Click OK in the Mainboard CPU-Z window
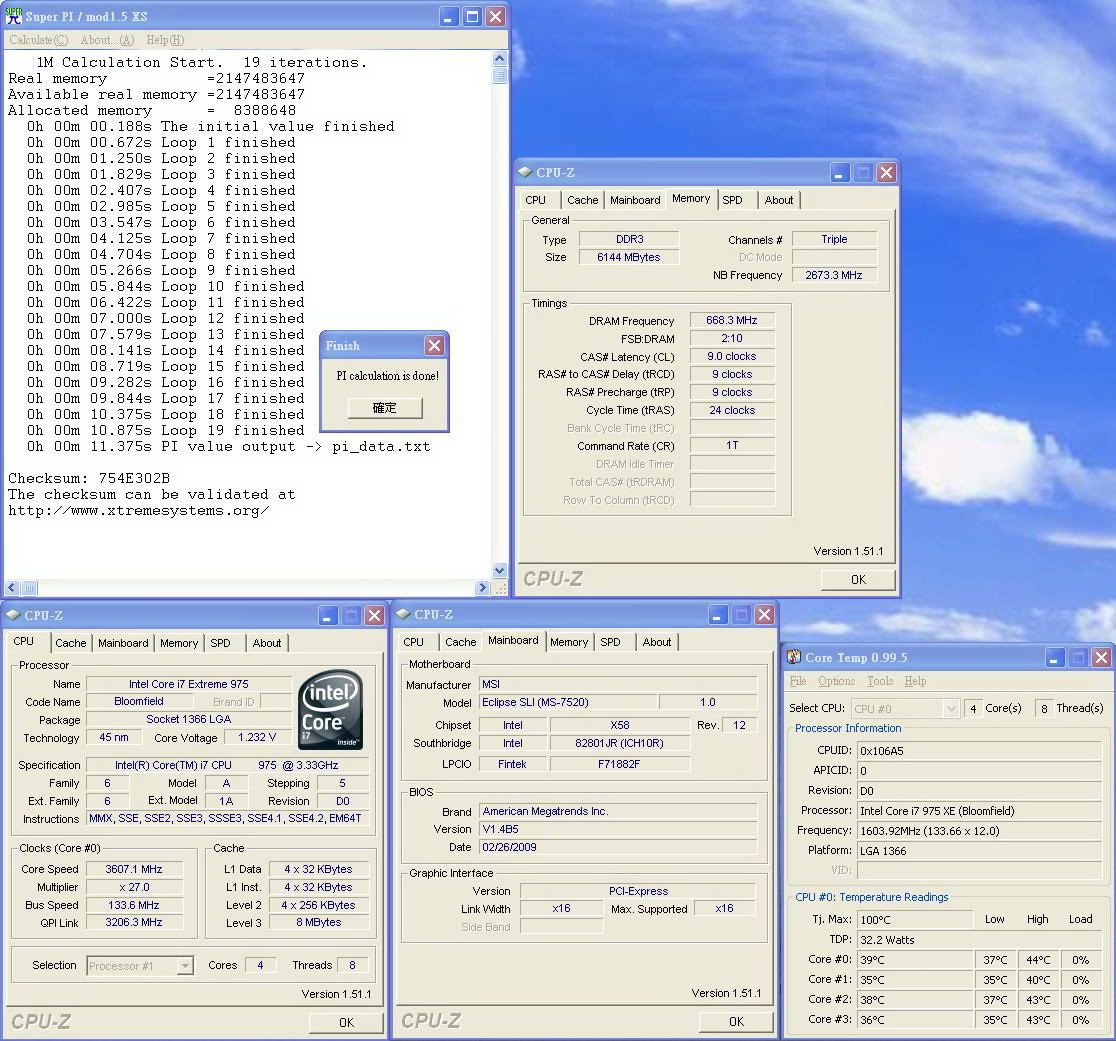 point(736,1021)
